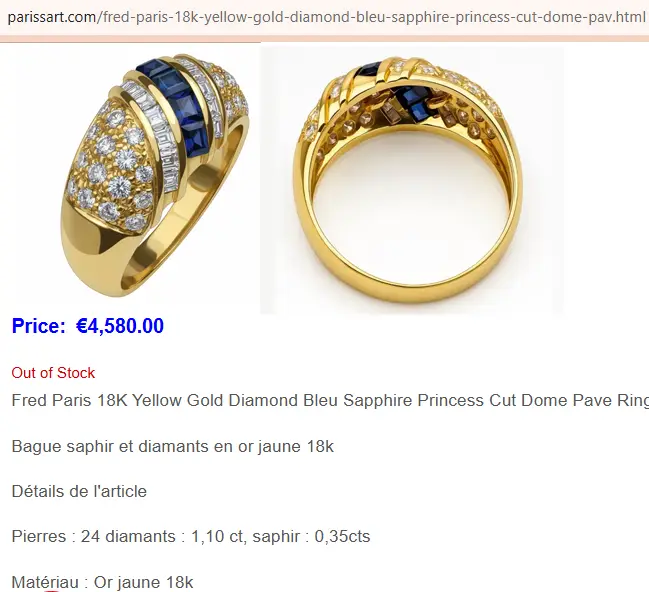
Task: Click the 'Matériau : Or jaune 18k' line
Action: 102,582
